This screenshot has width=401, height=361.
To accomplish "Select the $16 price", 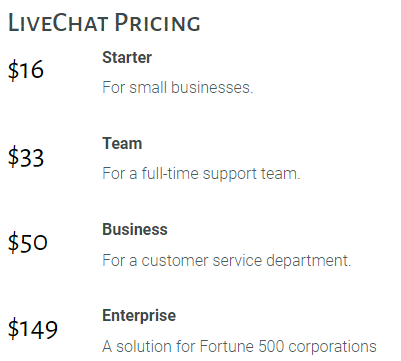I will click(x=26, y=70).
